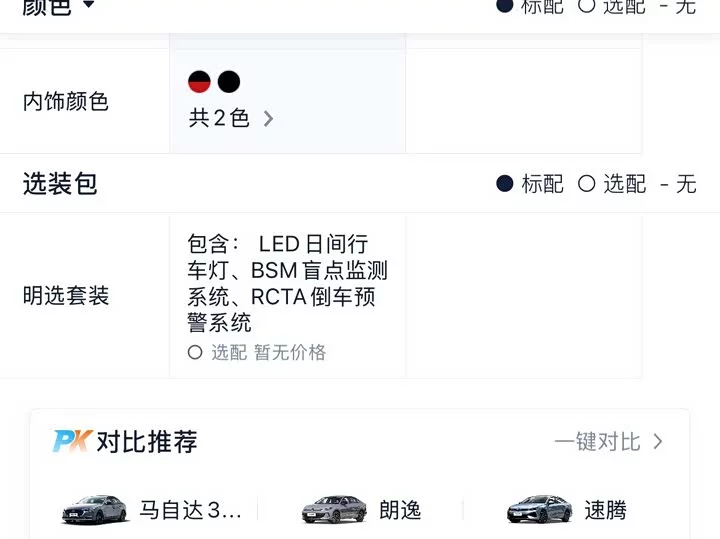Tap the 马自达3 car thumbnail
The height and width of the screenshot is (539, 720).
tap(95, 509)
